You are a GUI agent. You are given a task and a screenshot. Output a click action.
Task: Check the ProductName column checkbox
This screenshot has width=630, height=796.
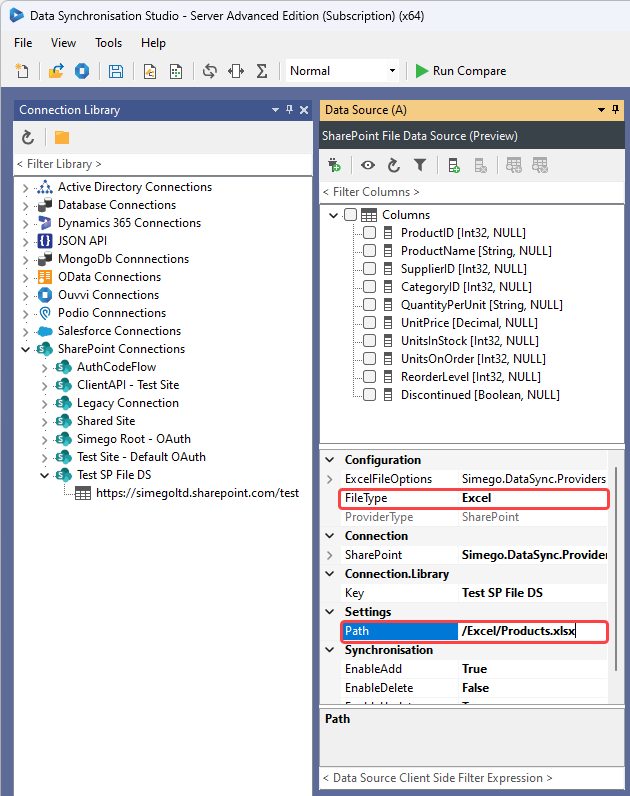(370, 251)
